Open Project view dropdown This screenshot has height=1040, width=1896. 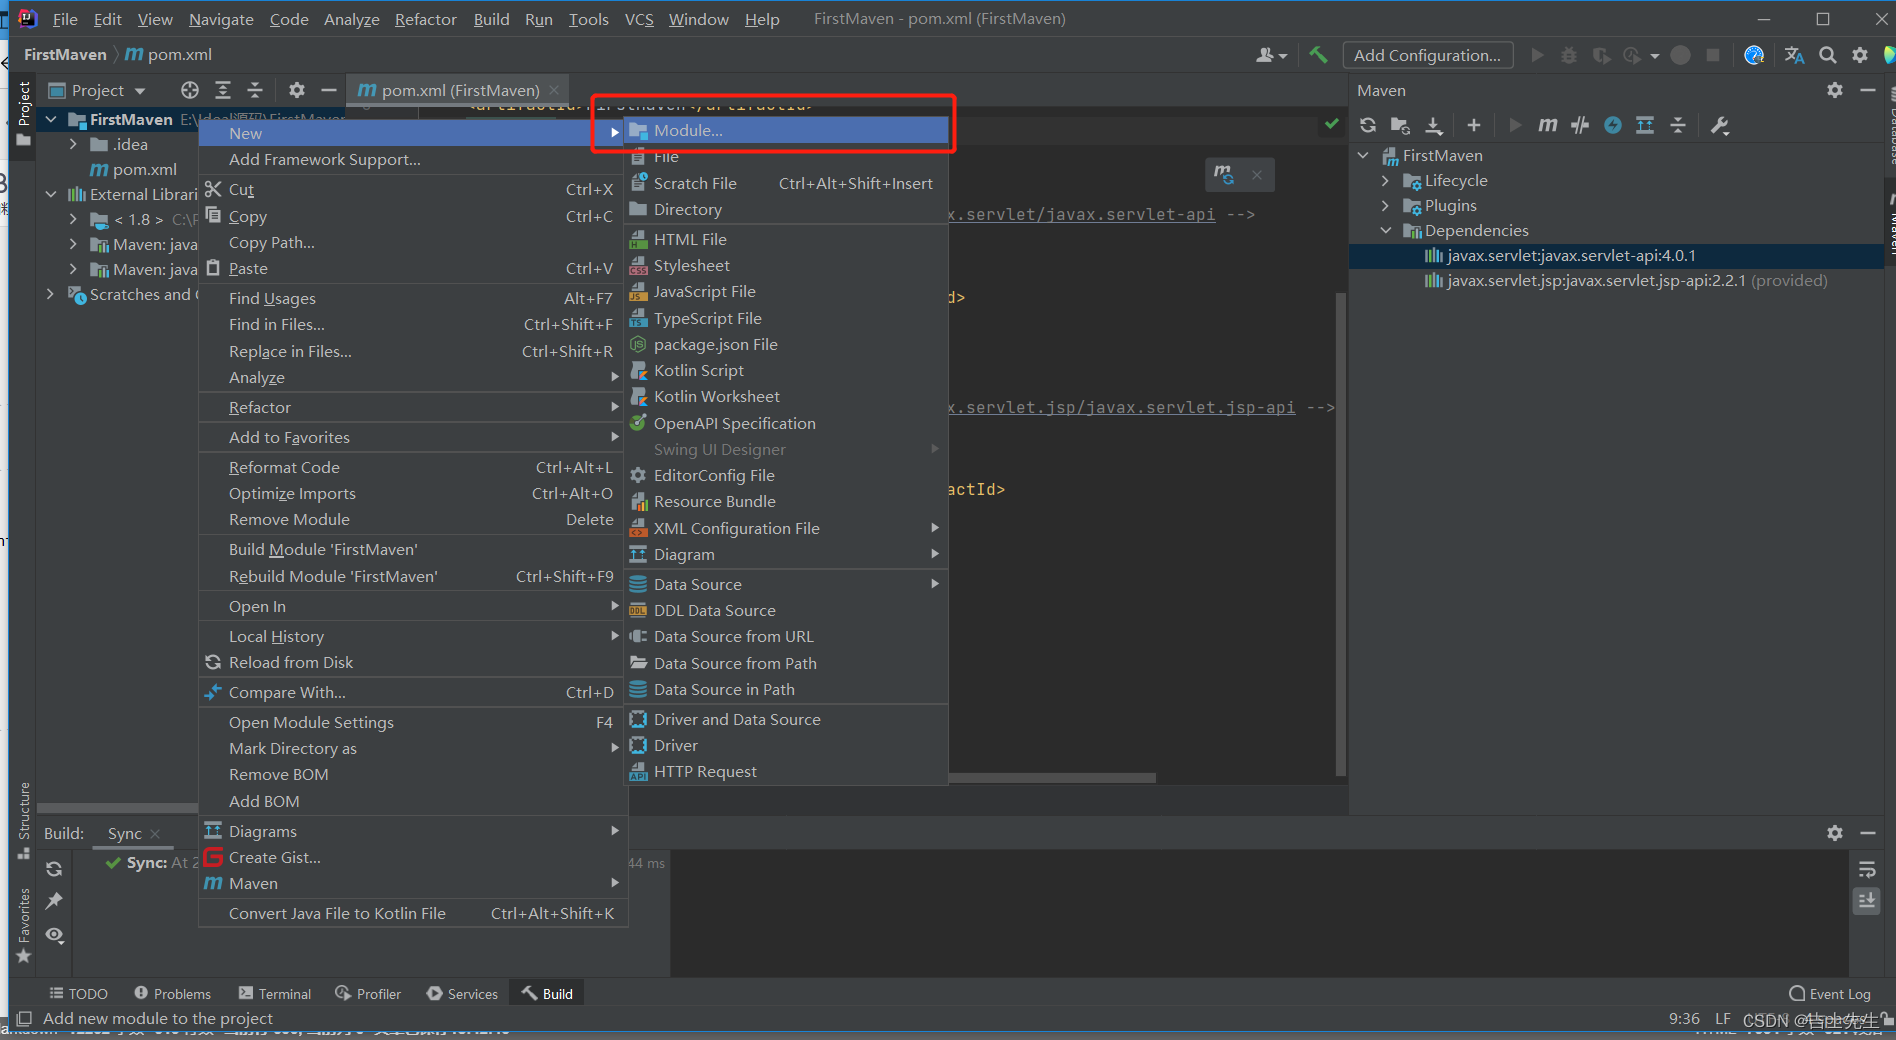(x=97, y=90)
